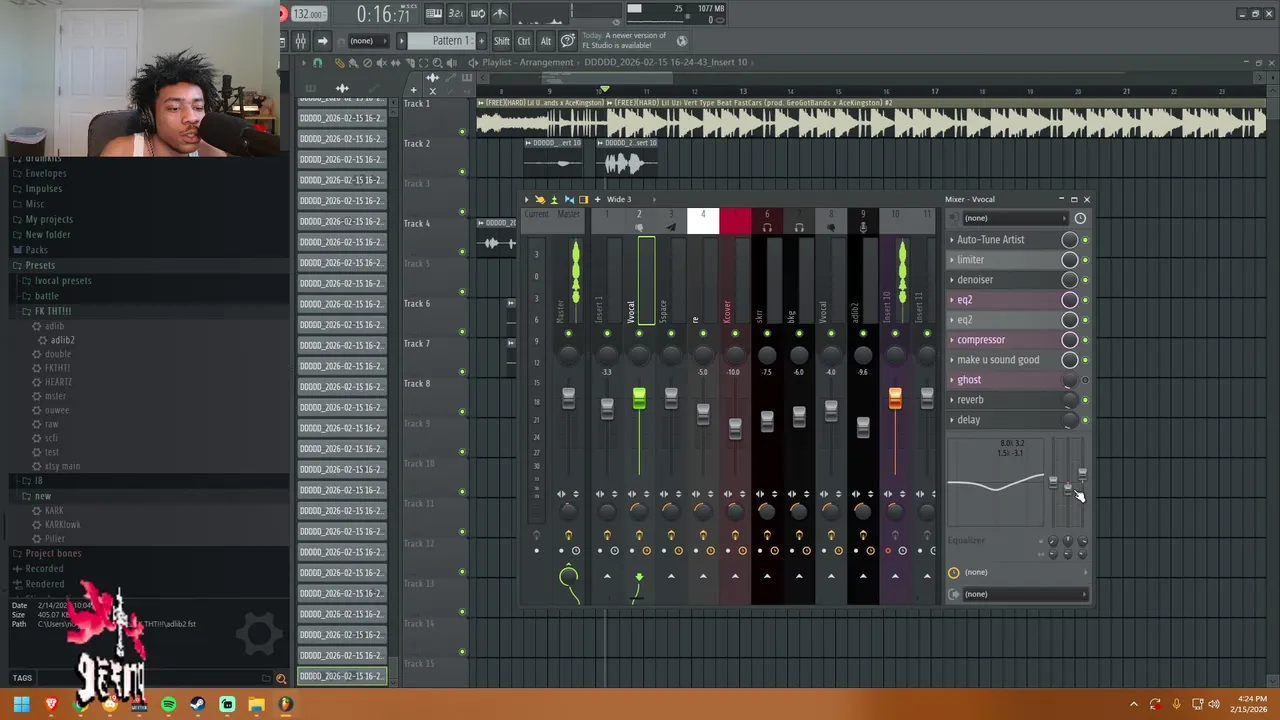The width and height of the screenshot is (1280, 720).
Task: Select the zoom tool in playlist toolbar
Action: [x=437, y=62]
